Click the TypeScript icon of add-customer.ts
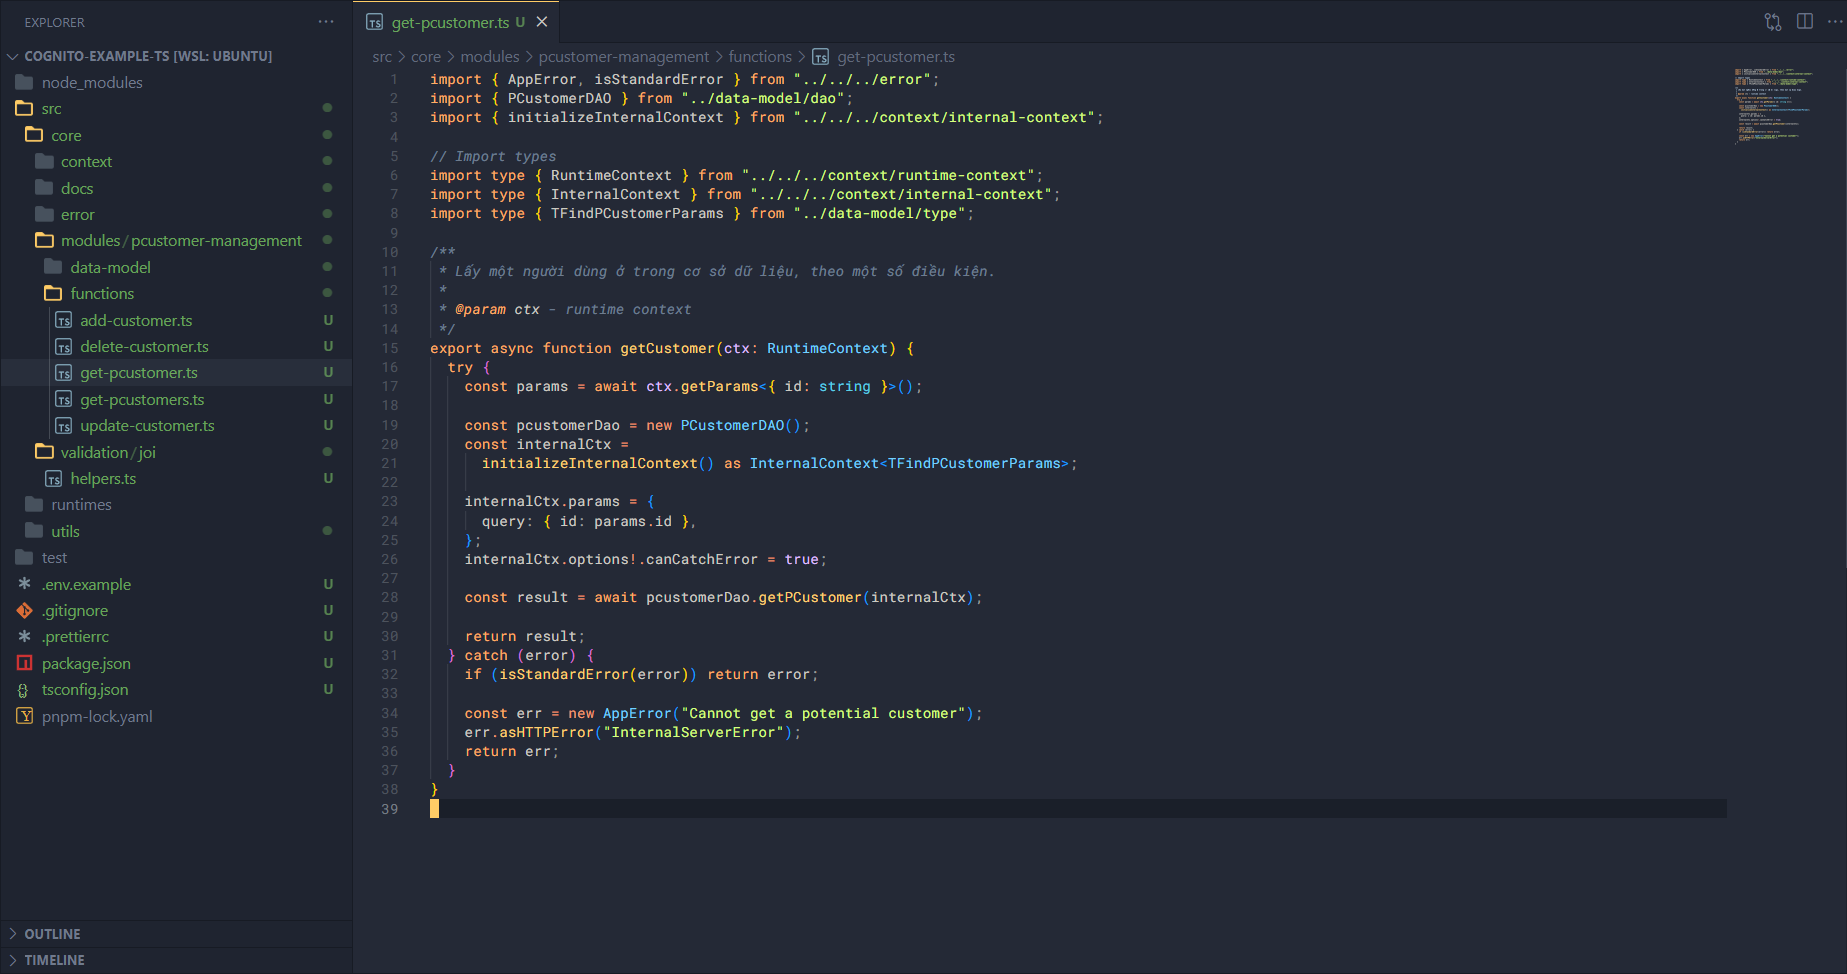The width and height of the screenshot is (1847, 974). point(64,321)
